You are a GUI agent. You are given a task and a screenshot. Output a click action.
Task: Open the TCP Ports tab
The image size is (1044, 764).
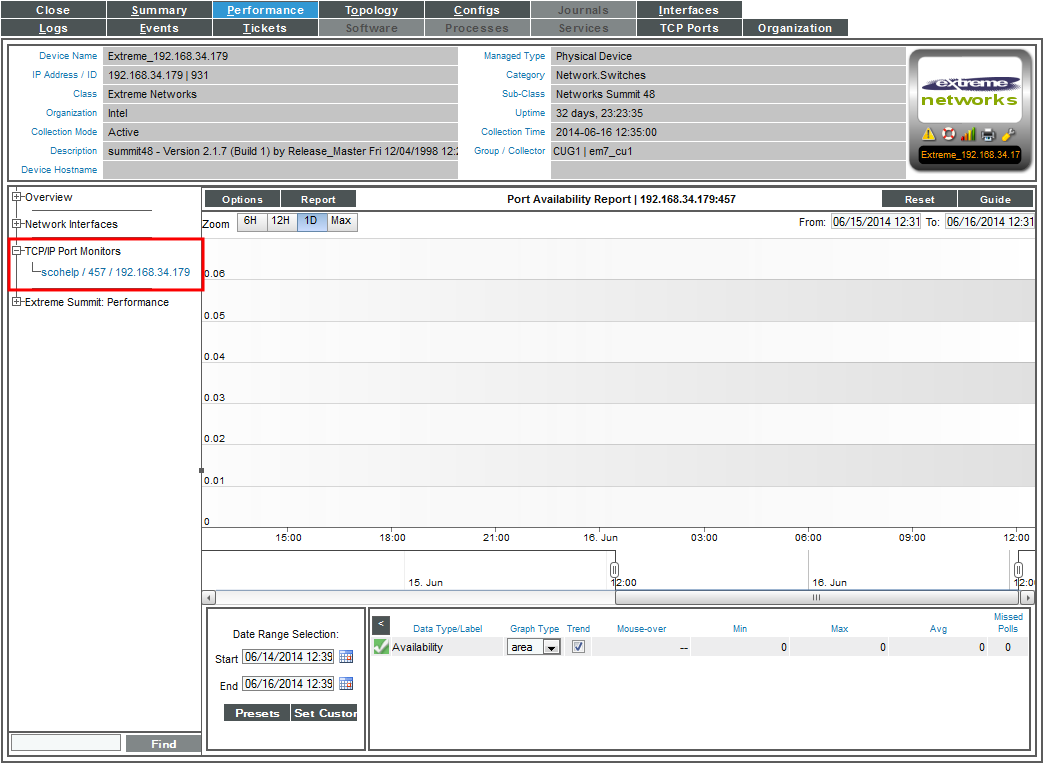click(x=689, y=28)
